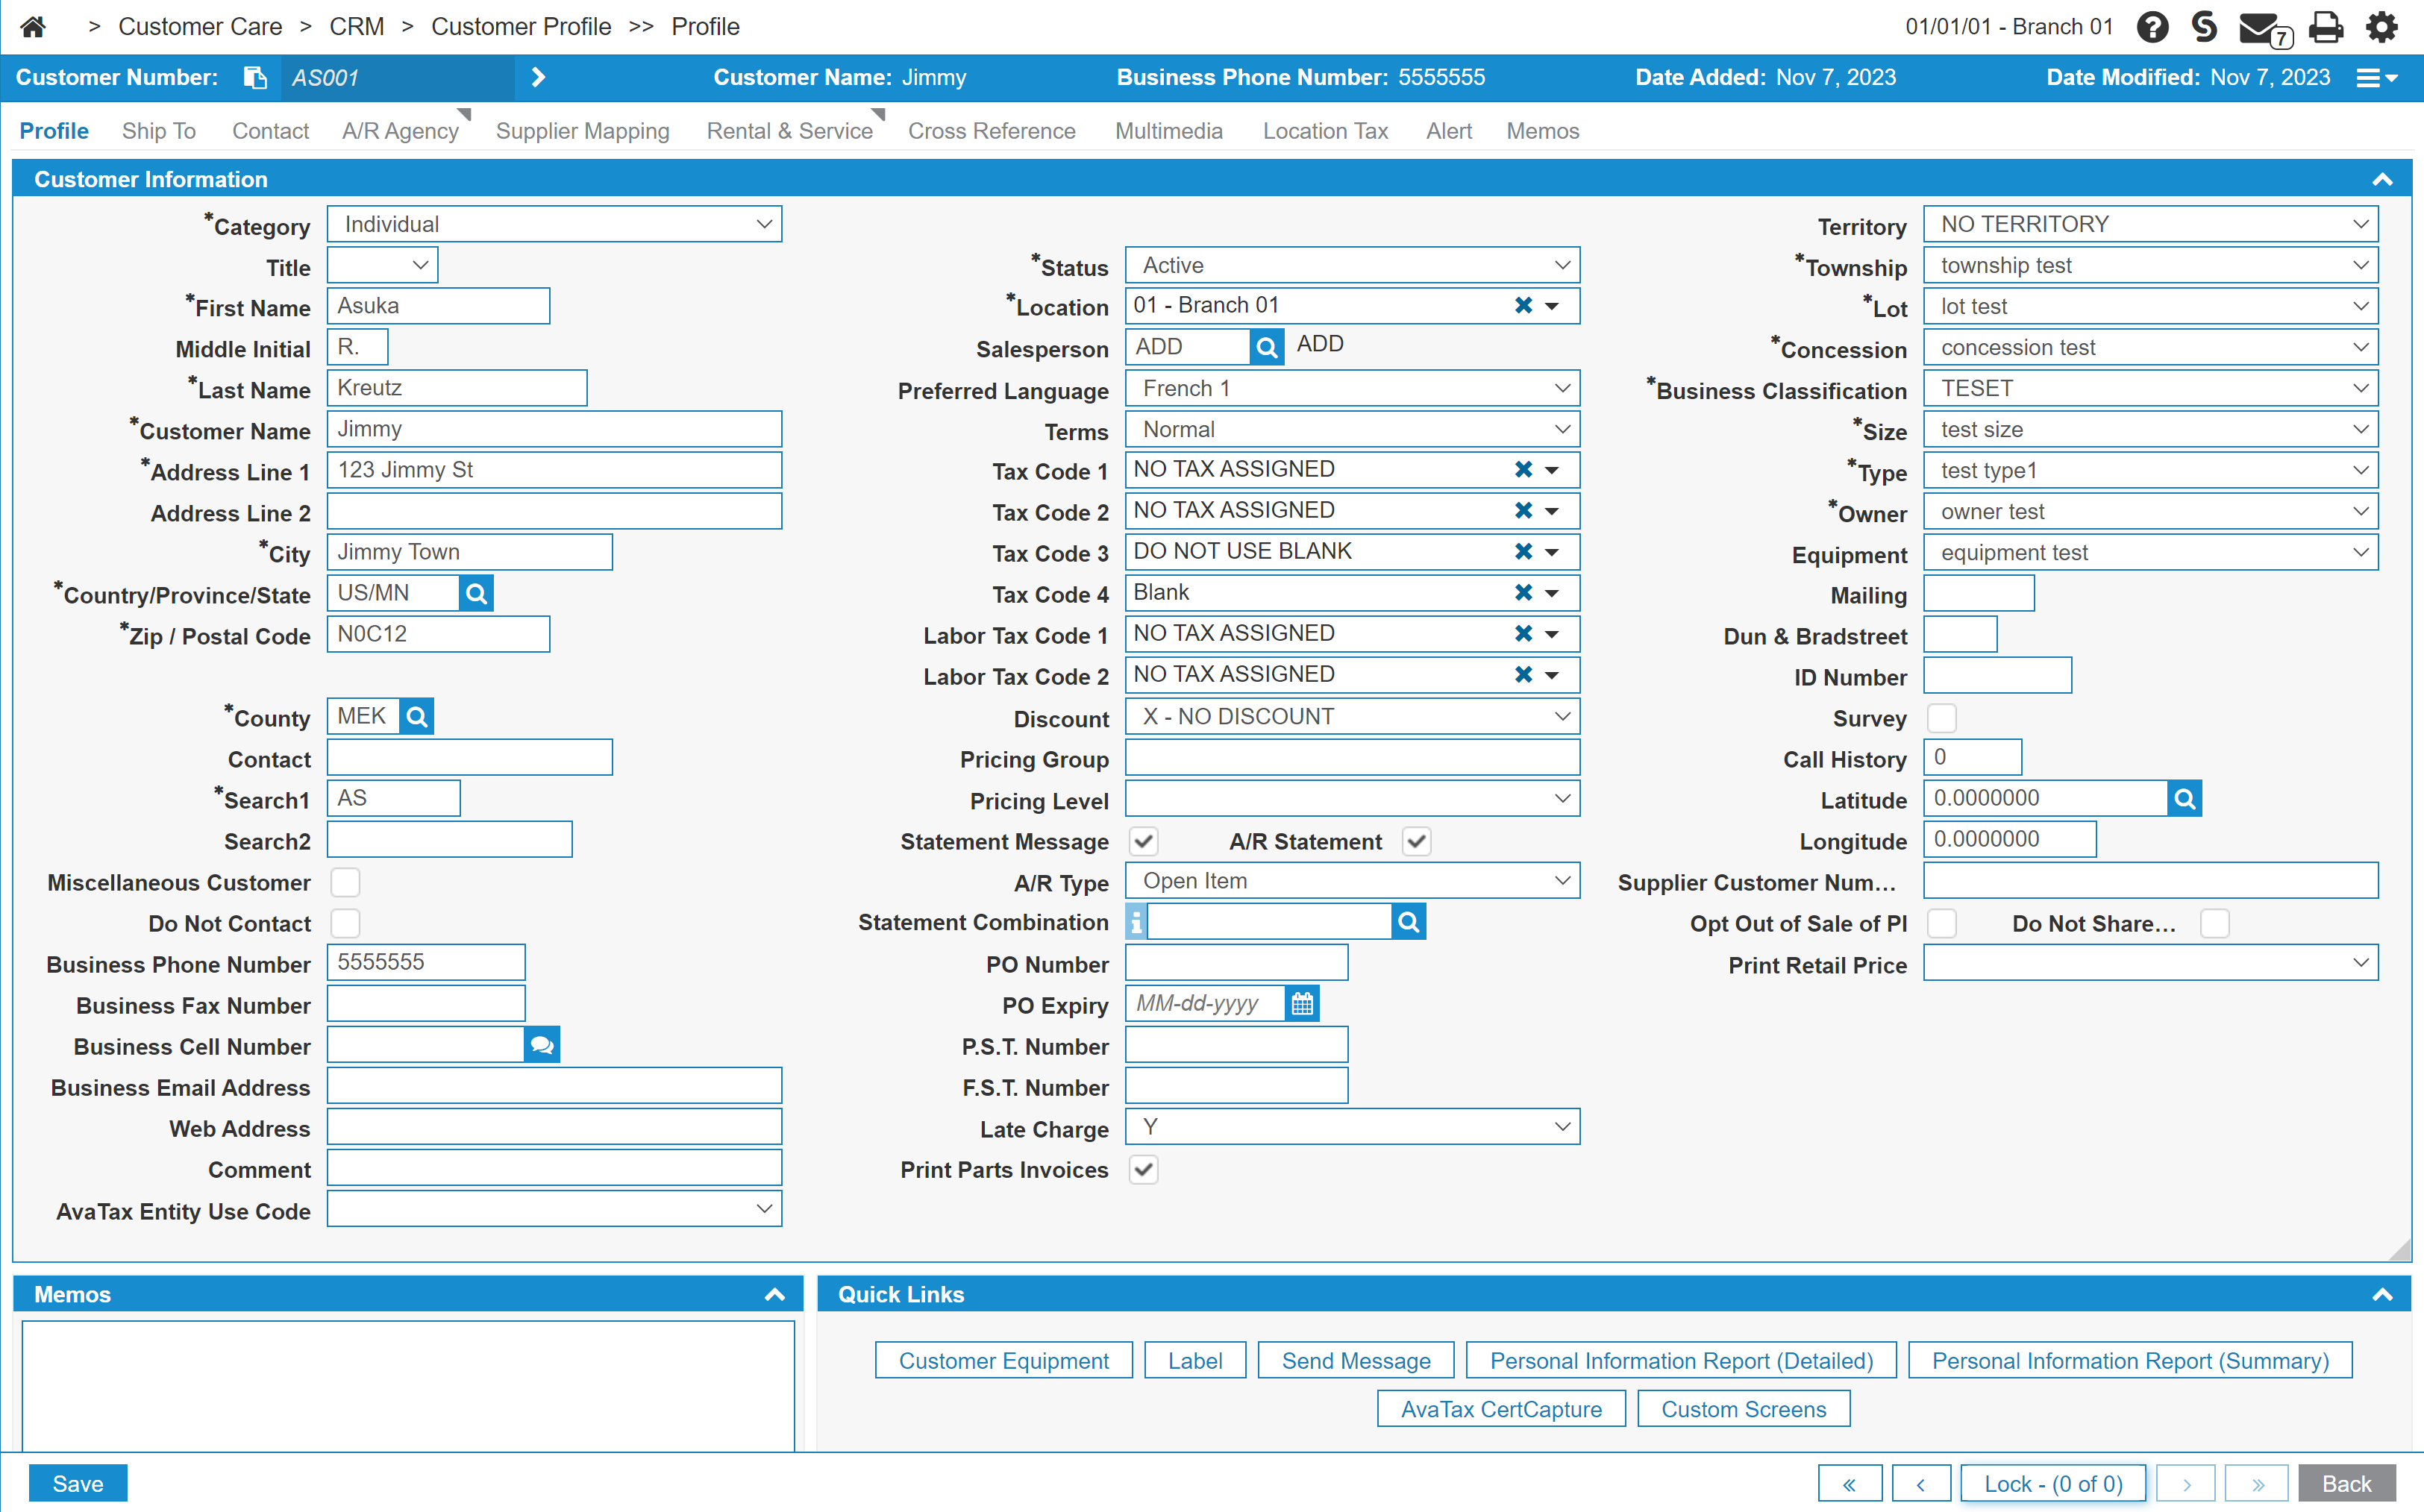The width and height of the screenshot is (2424, 1512).
Task: Switch to the Supplier Mapping tab
Action: (583, 131)
